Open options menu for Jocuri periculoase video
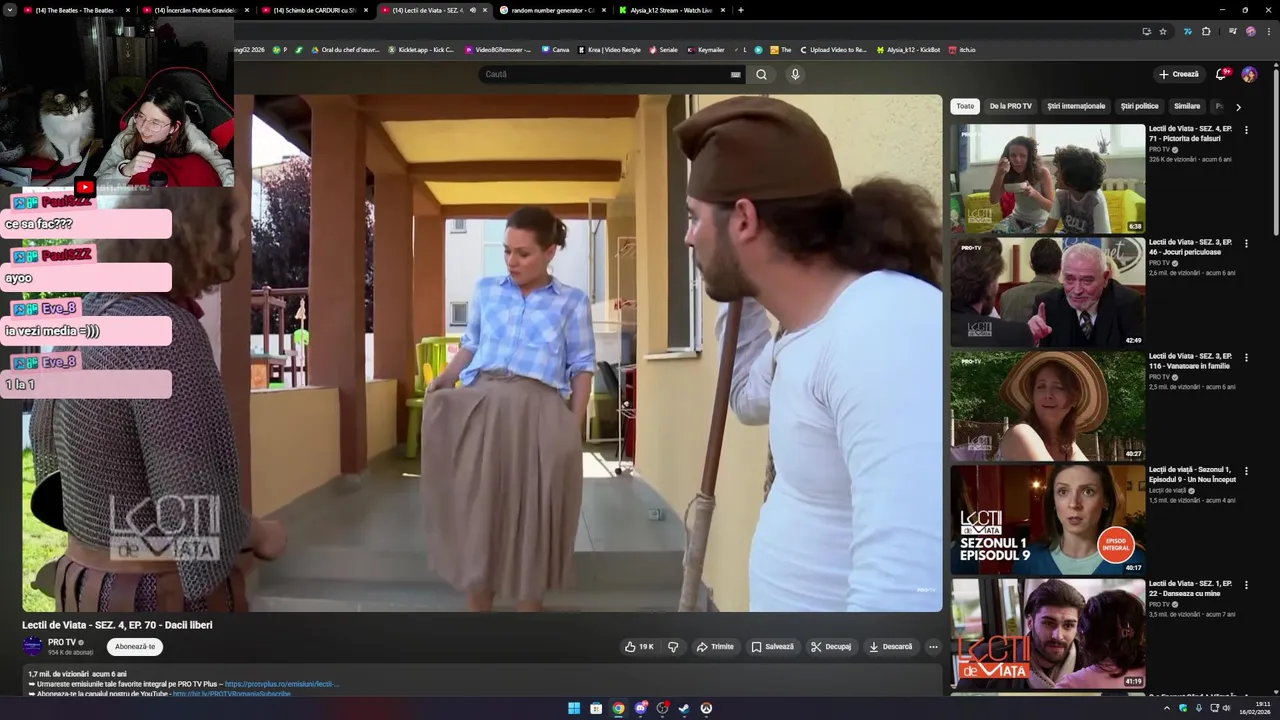The height and width of the screenshot is (720, 1280). [x=1246, y=243]
